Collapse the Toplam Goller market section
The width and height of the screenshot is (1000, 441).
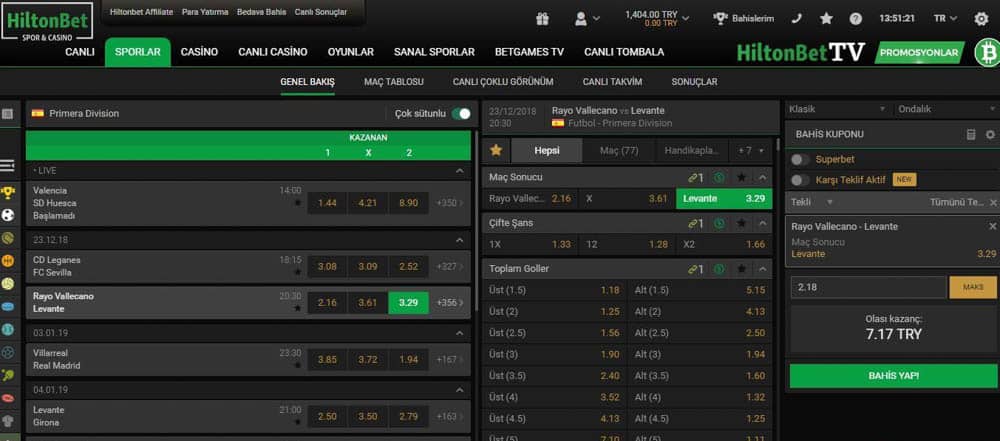tap(763, 269)
